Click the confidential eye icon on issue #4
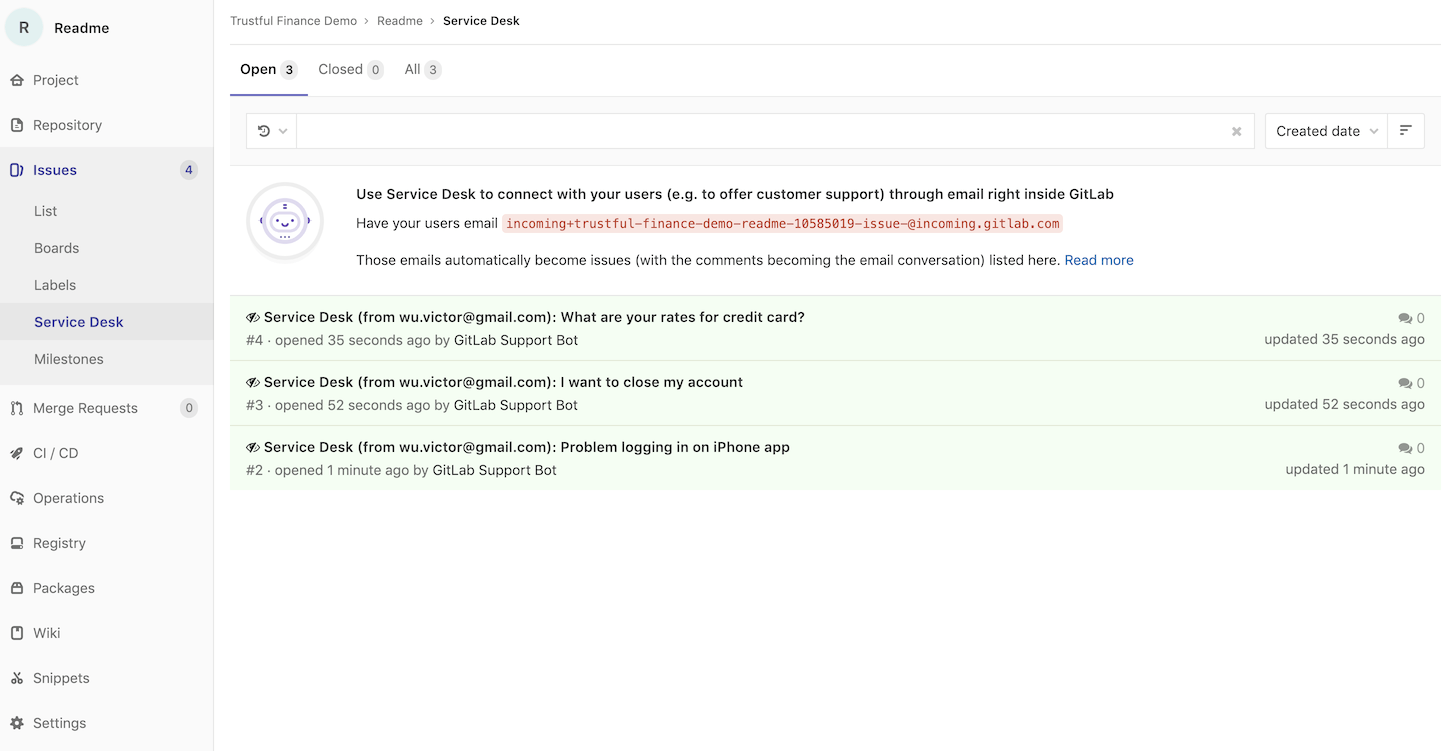1451x751 pixels. coord(253,317)
